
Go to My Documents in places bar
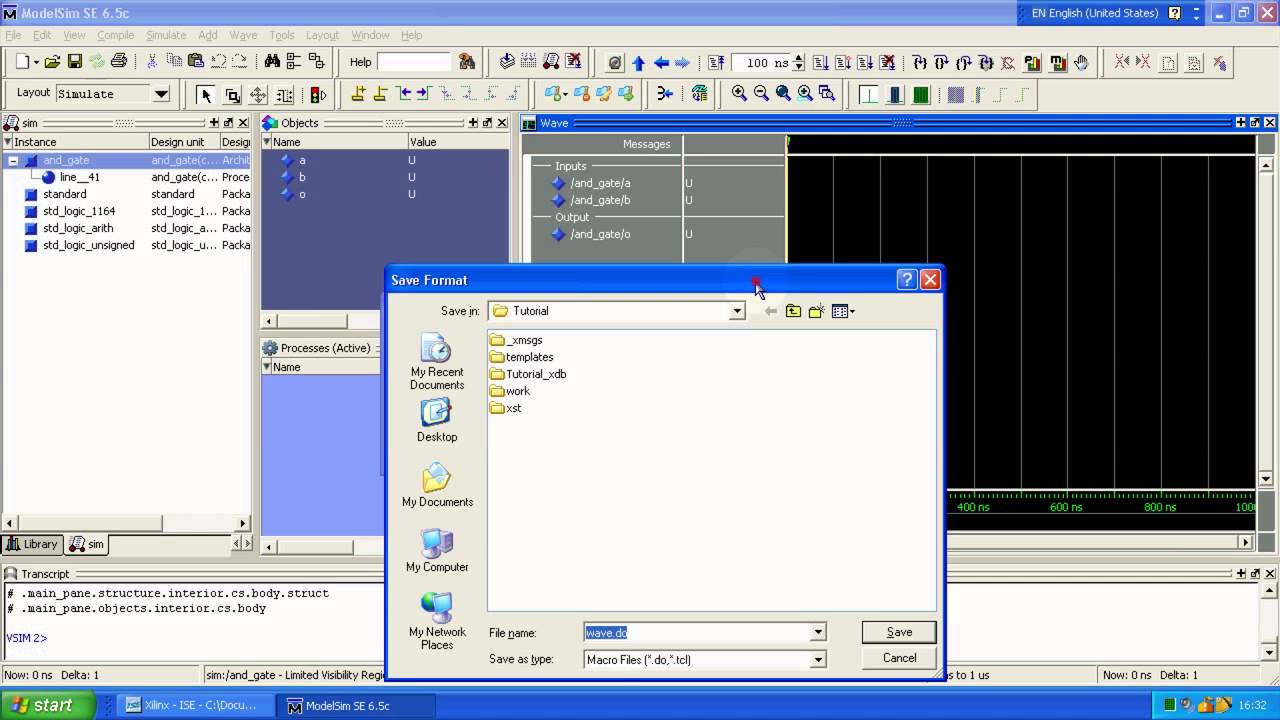click(437, 486)
